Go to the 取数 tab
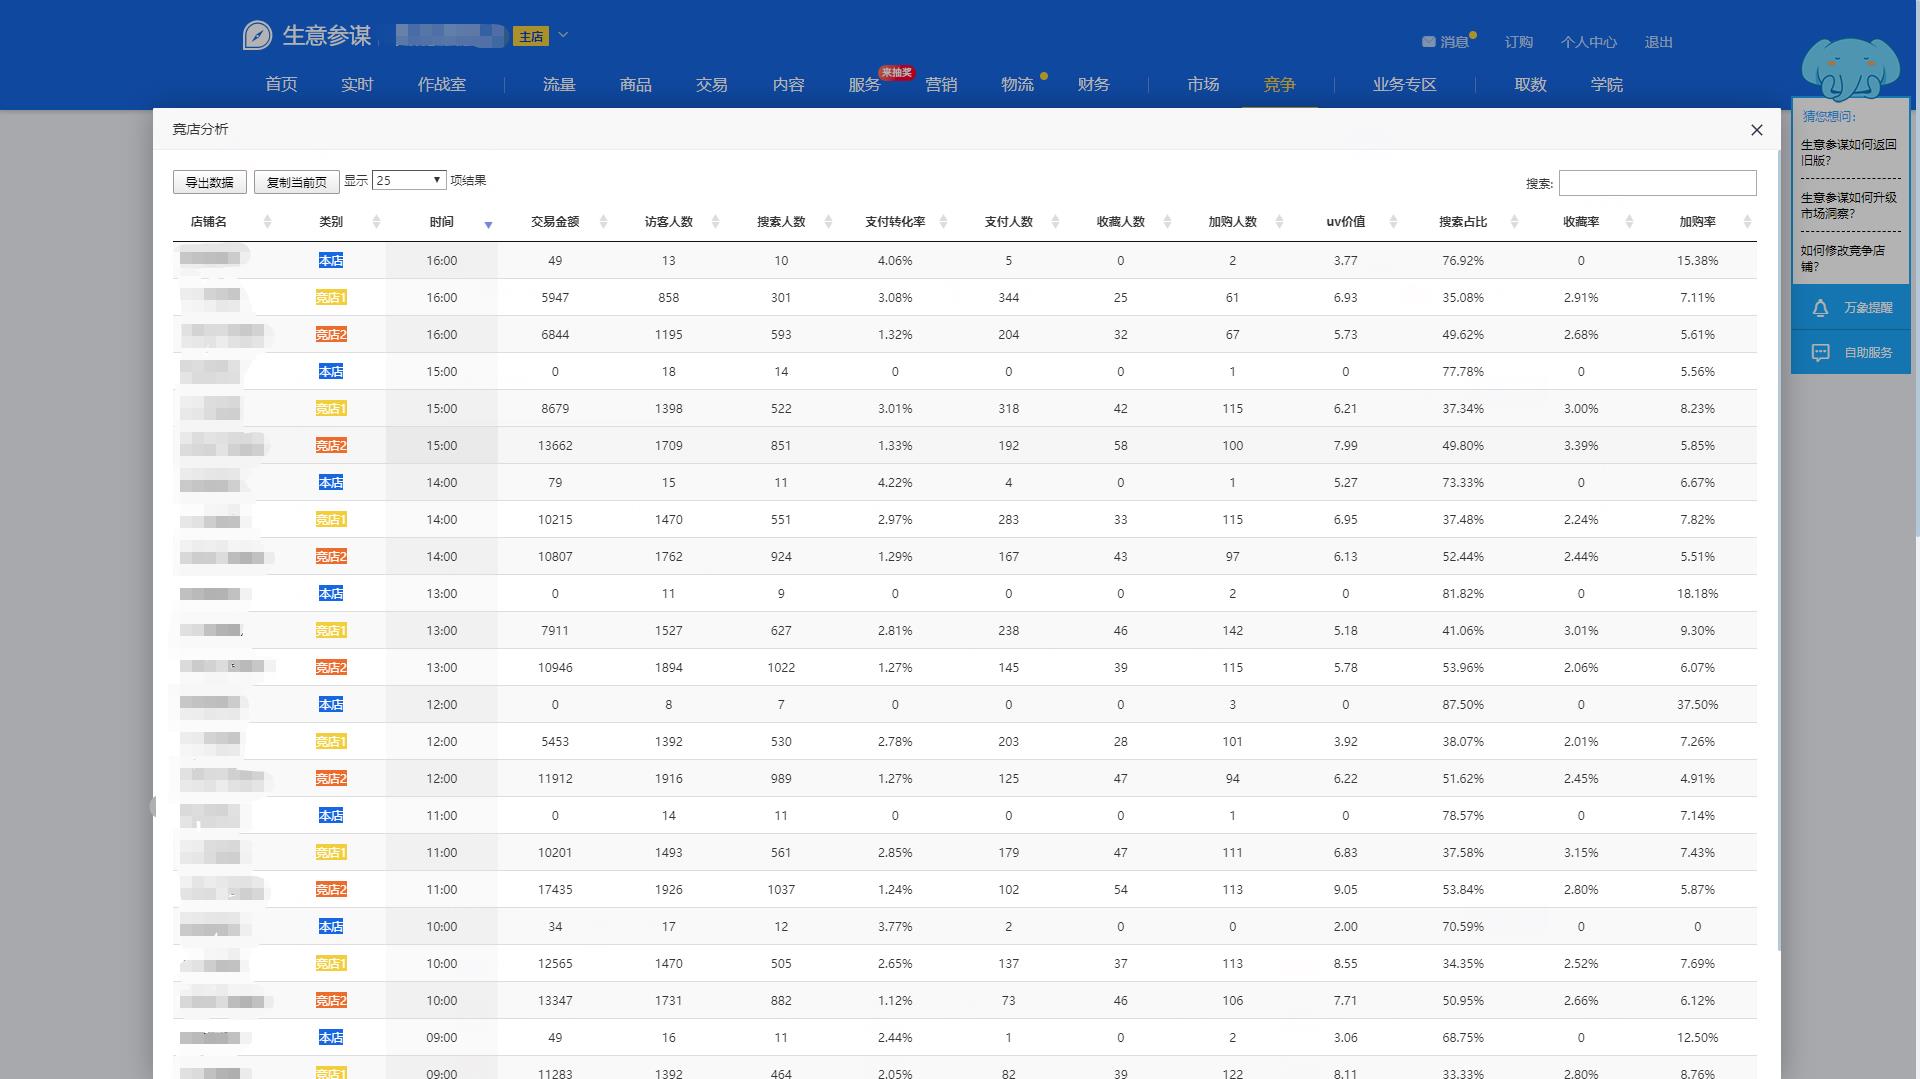Viewport: 1920px width, 1079px height. tap(1531, 85)
